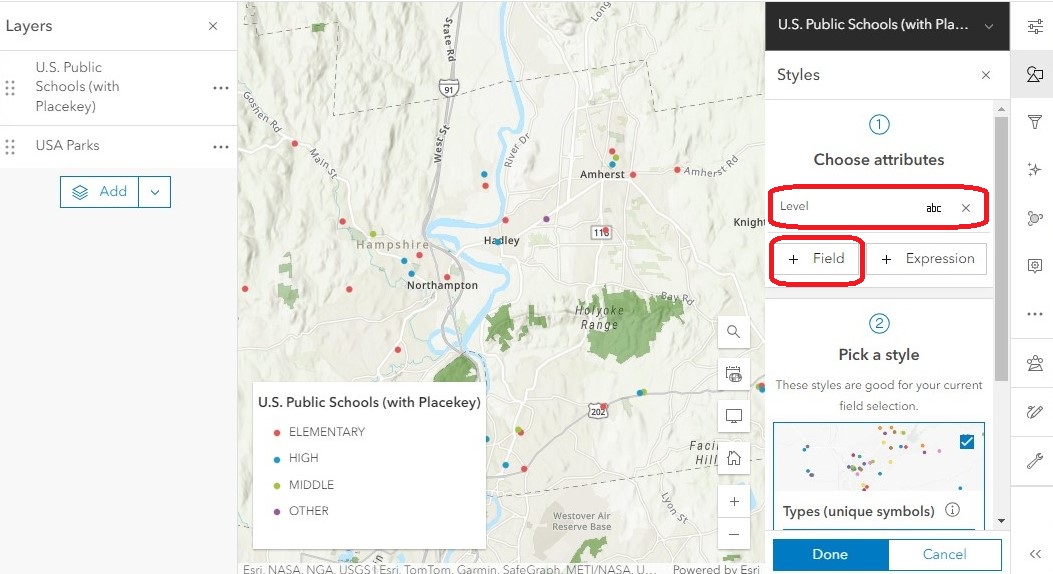Cancel the style changes
Viewport: 1053px width, 574px height.
click(x=944, y=555)
